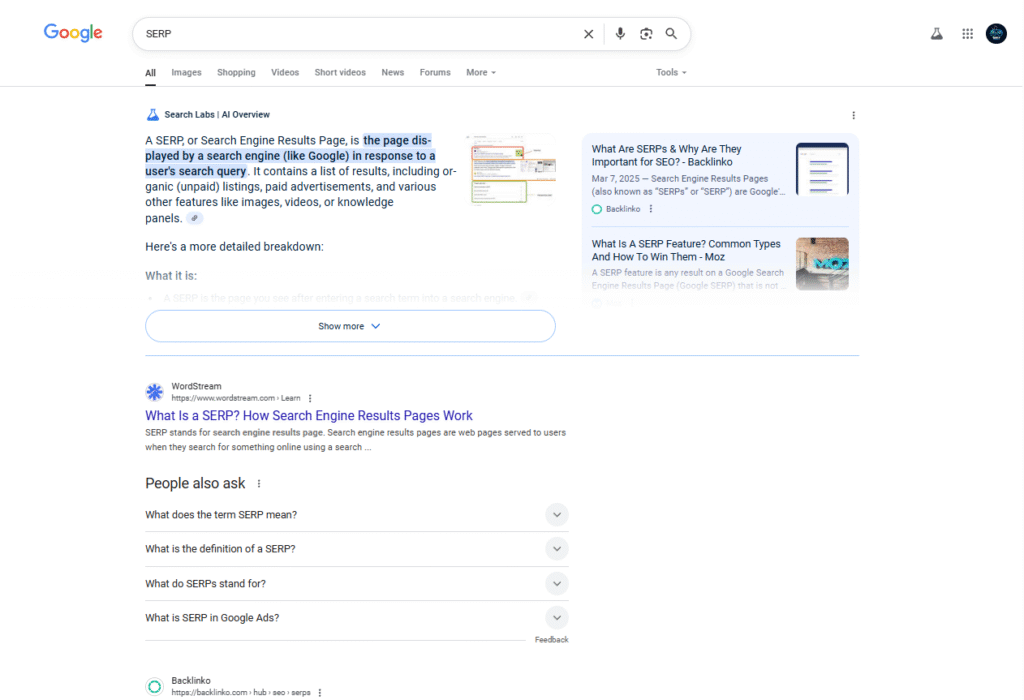Image resolution: width=1024 pixels, height=700 pixels.
Task: Expand 'What does the term SERP mean?'
Action: coord(357,515)
